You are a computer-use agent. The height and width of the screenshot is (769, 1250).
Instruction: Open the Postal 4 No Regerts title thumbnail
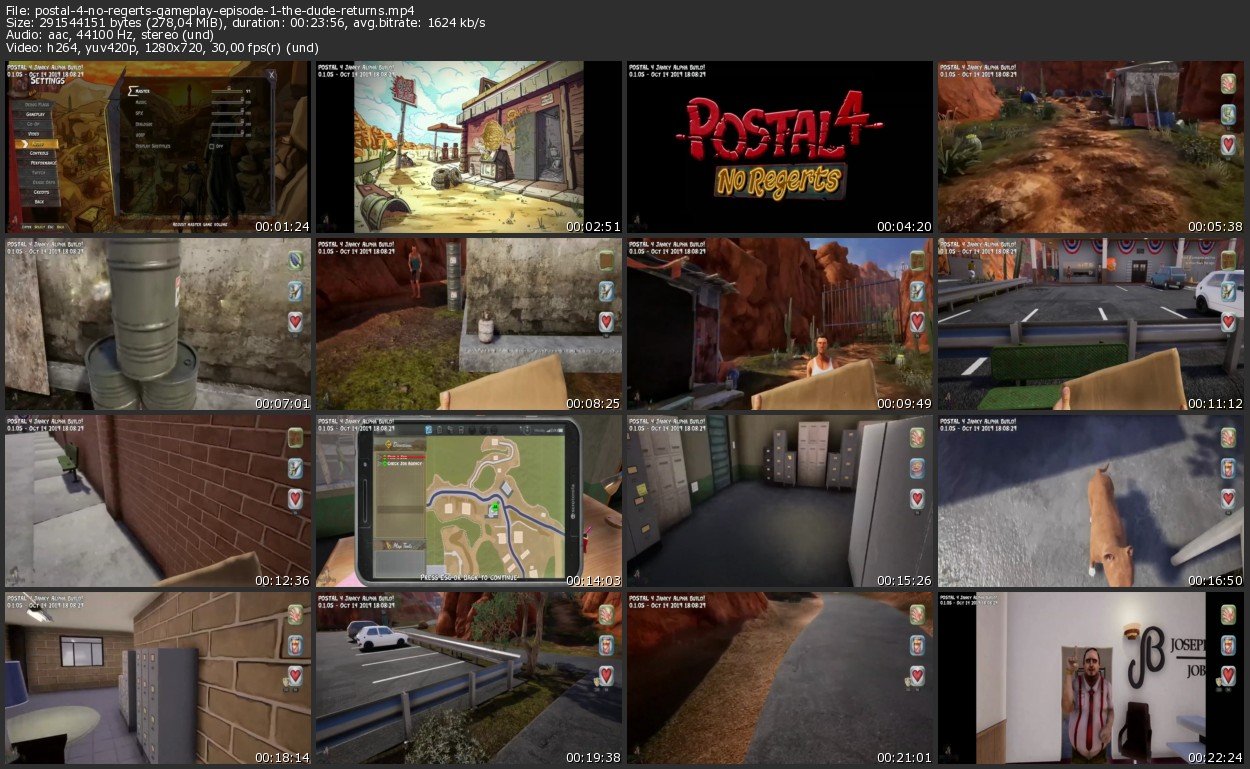coord(780,147)
